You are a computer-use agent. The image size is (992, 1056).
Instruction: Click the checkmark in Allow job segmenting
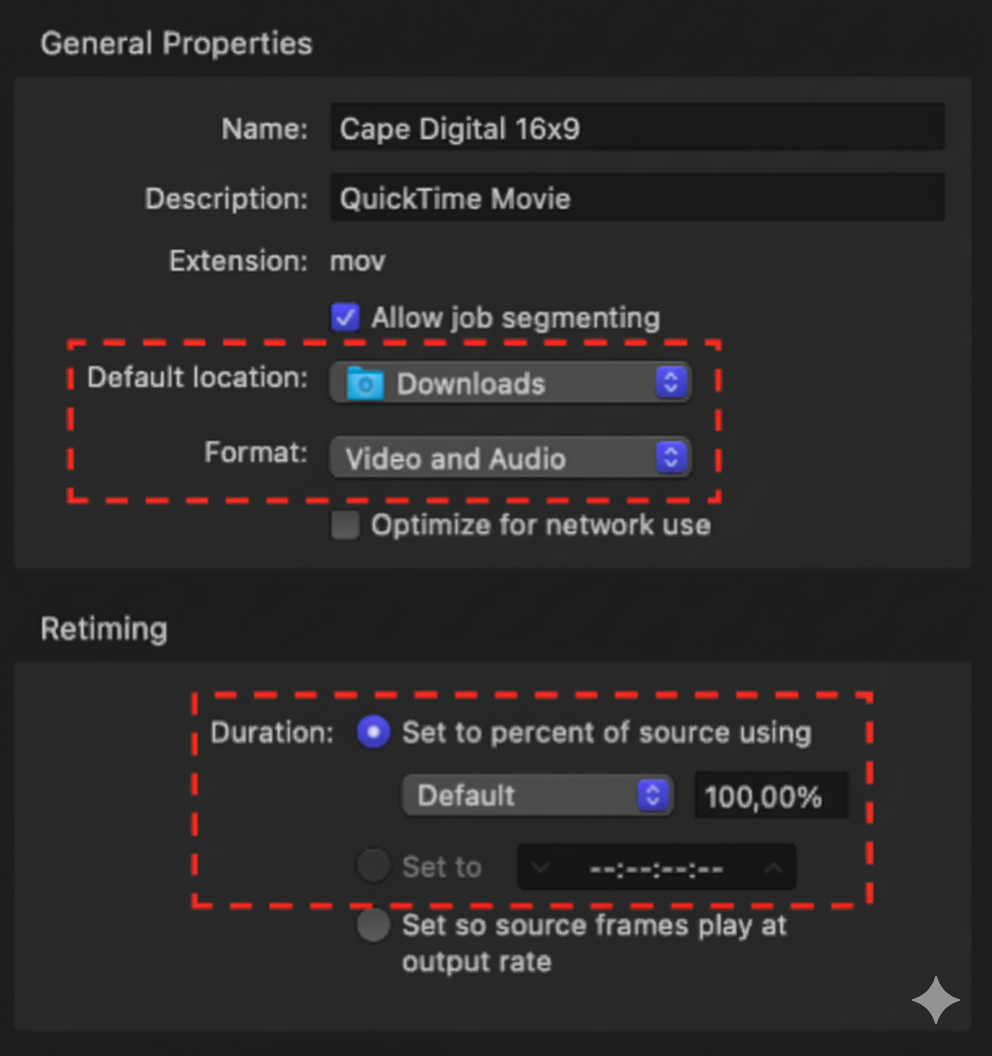[x=346, y=317]
